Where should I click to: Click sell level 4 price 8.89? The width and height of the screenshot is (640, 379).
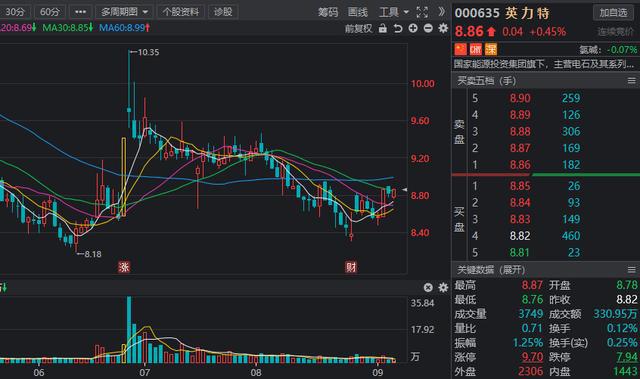pyautogui.click(x=520, y=115)
